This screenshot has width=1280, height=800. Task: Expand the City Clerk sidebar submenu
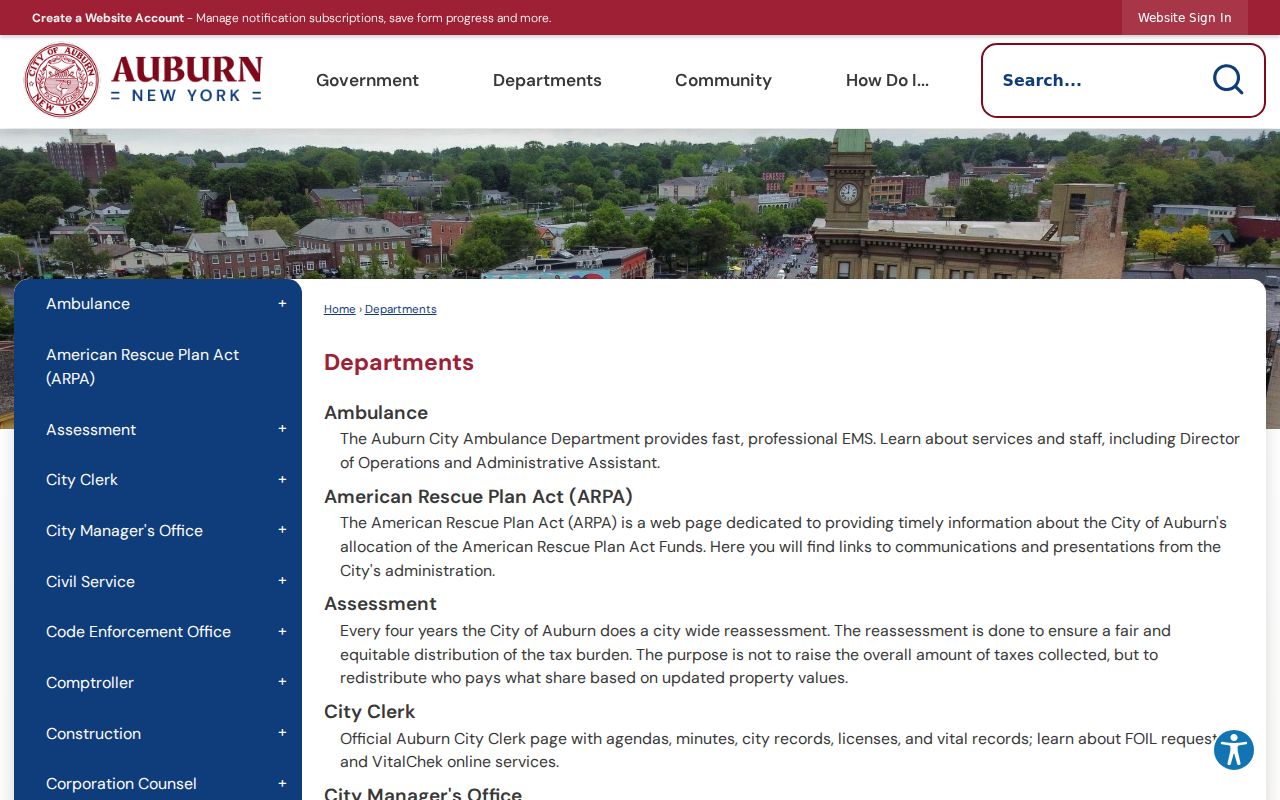[x=282, y=480]
